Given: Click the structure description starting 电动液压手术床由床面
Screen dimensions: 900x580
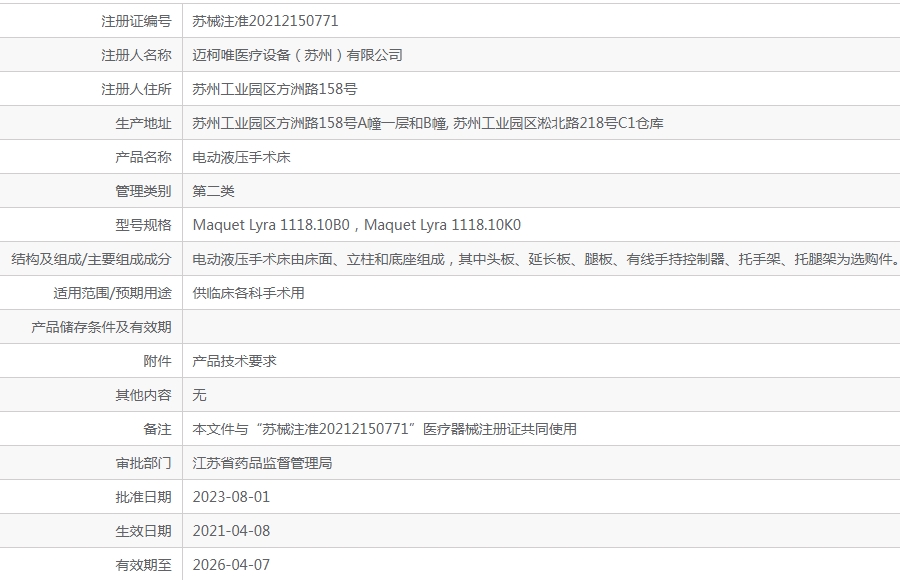Looking at the screenshot, I should [x=545, y=260].
